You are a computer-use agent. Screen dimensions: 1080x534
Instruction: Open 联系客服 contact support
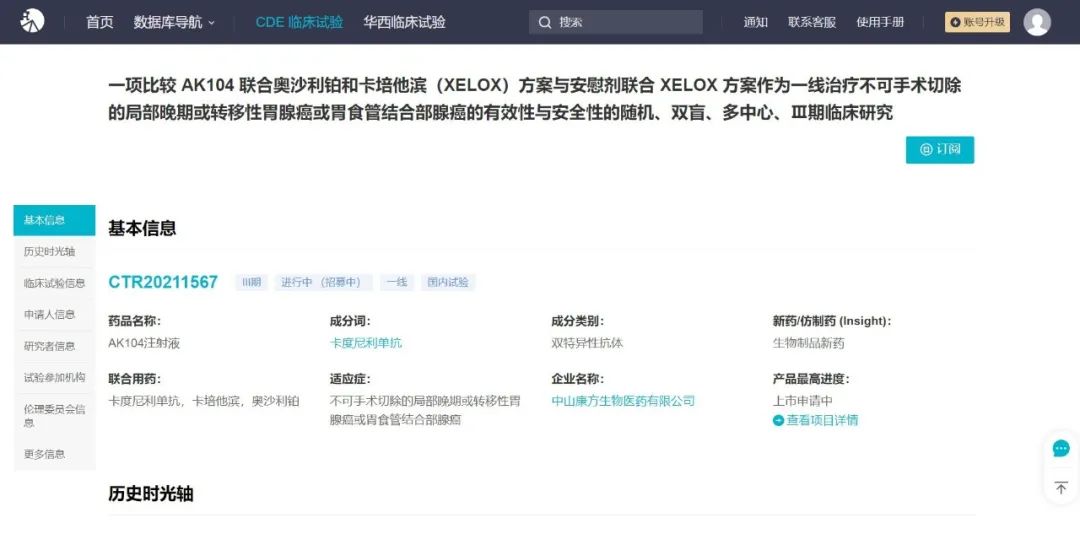pos(812,22)
